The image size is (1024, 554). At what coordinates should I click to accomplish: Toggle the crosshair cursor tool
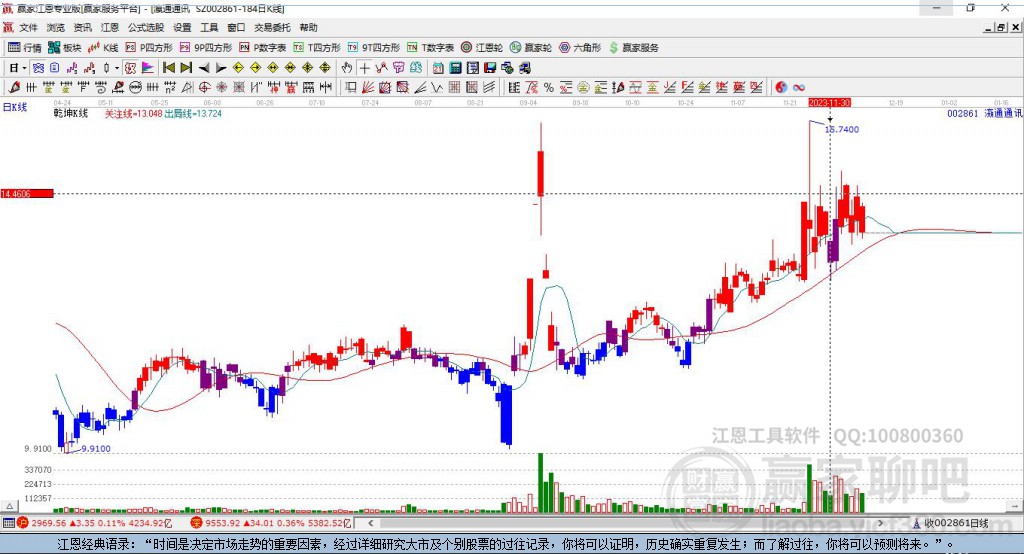364,68
